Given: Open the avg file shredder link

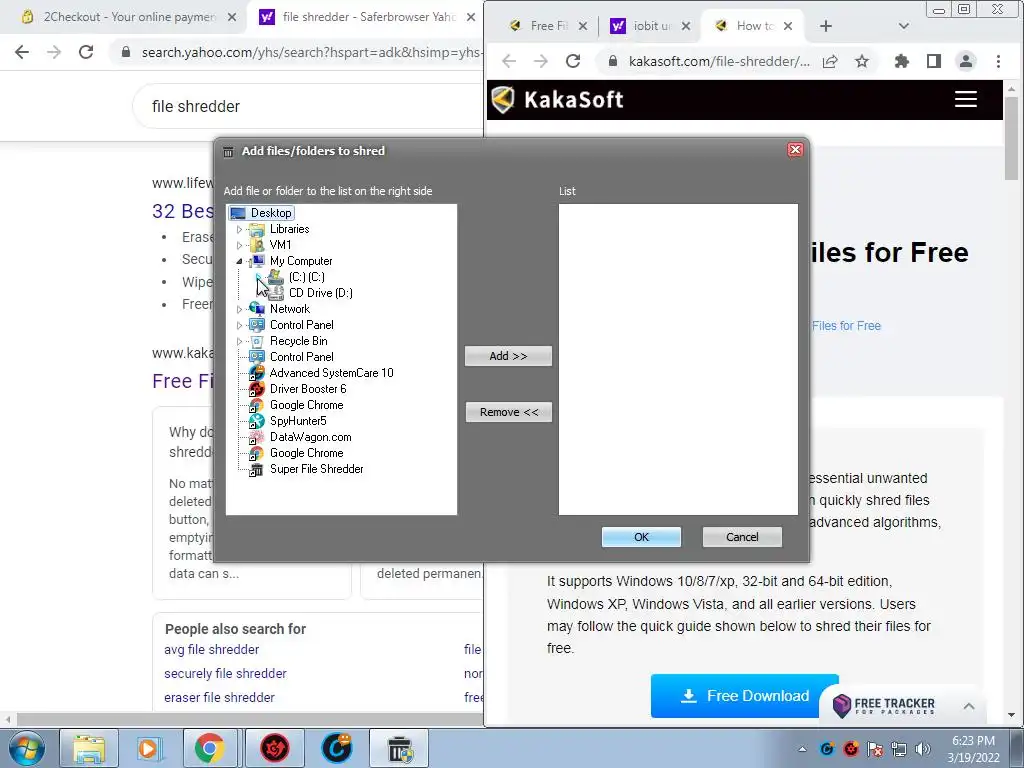Looking at the screenshot, I should [x=212, y=650].
